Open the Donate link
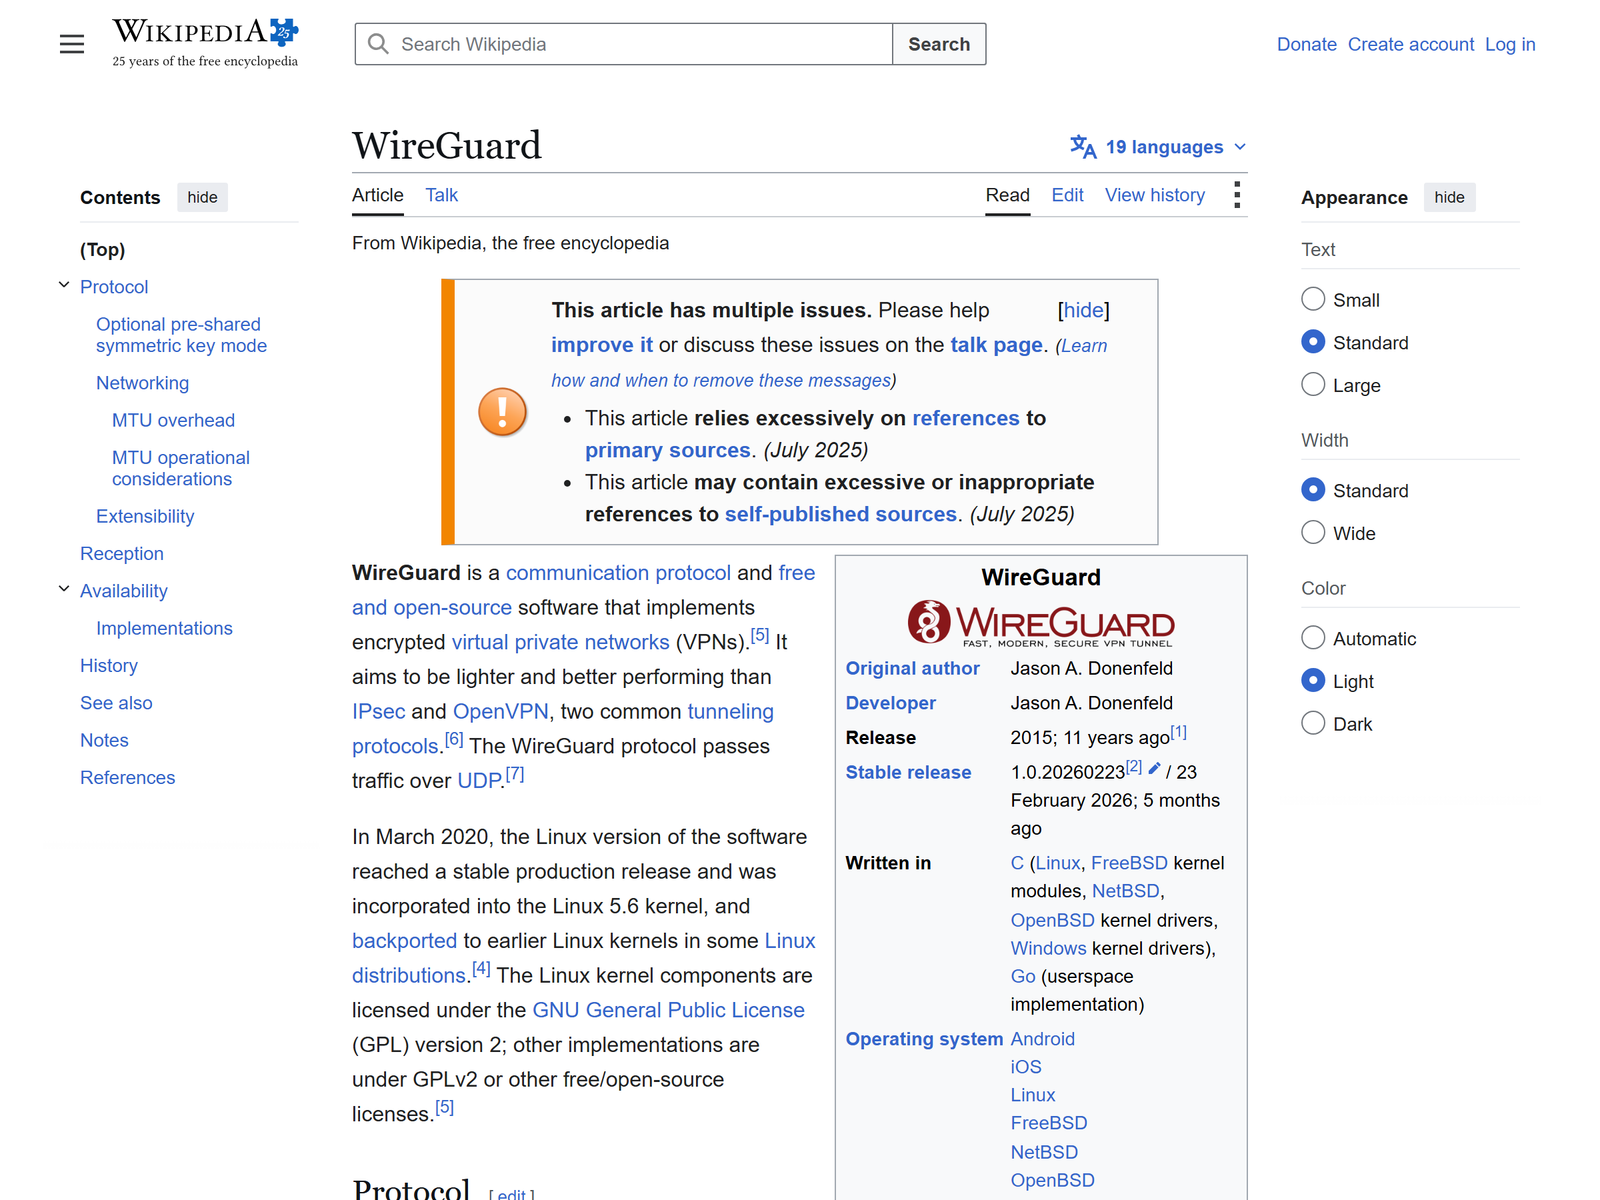 [x=1306, y=44]
